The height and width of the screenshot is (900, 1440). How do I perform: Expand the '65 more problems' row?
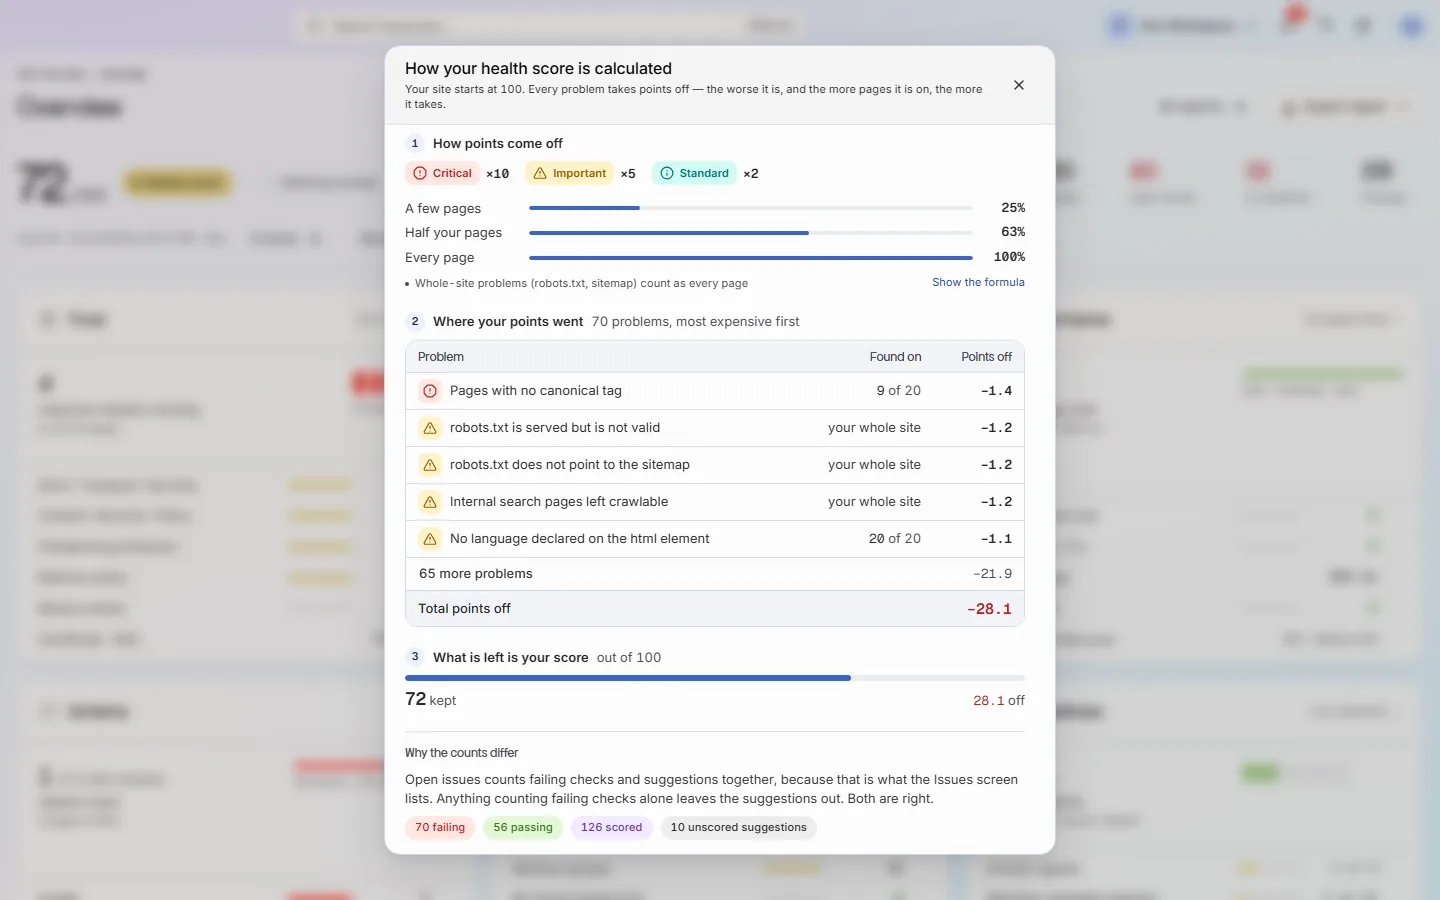[715, 574]
